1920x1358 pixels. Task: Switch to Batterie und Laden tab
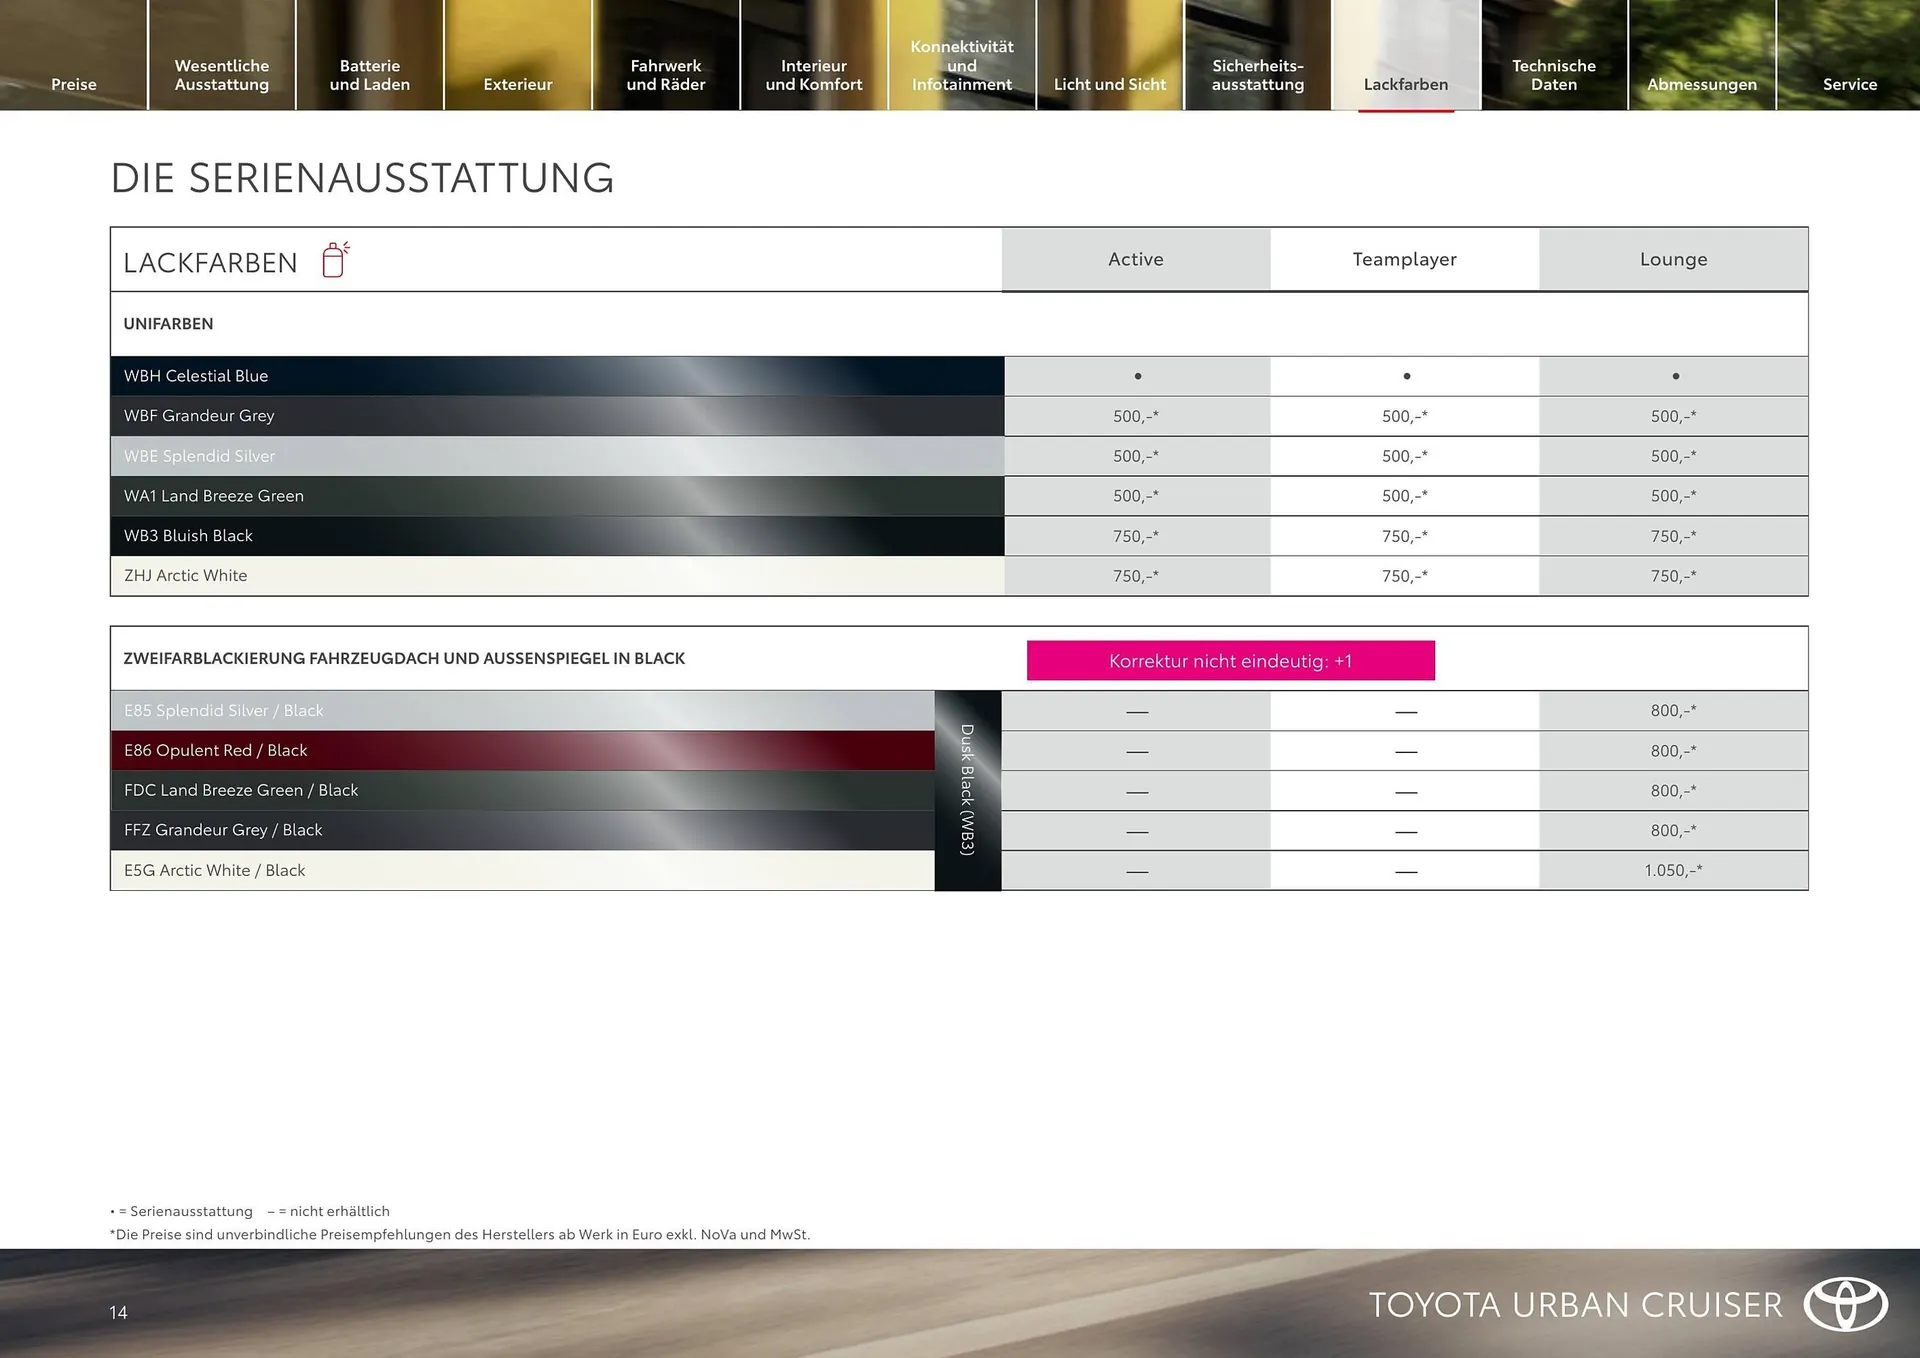point(370,75)
